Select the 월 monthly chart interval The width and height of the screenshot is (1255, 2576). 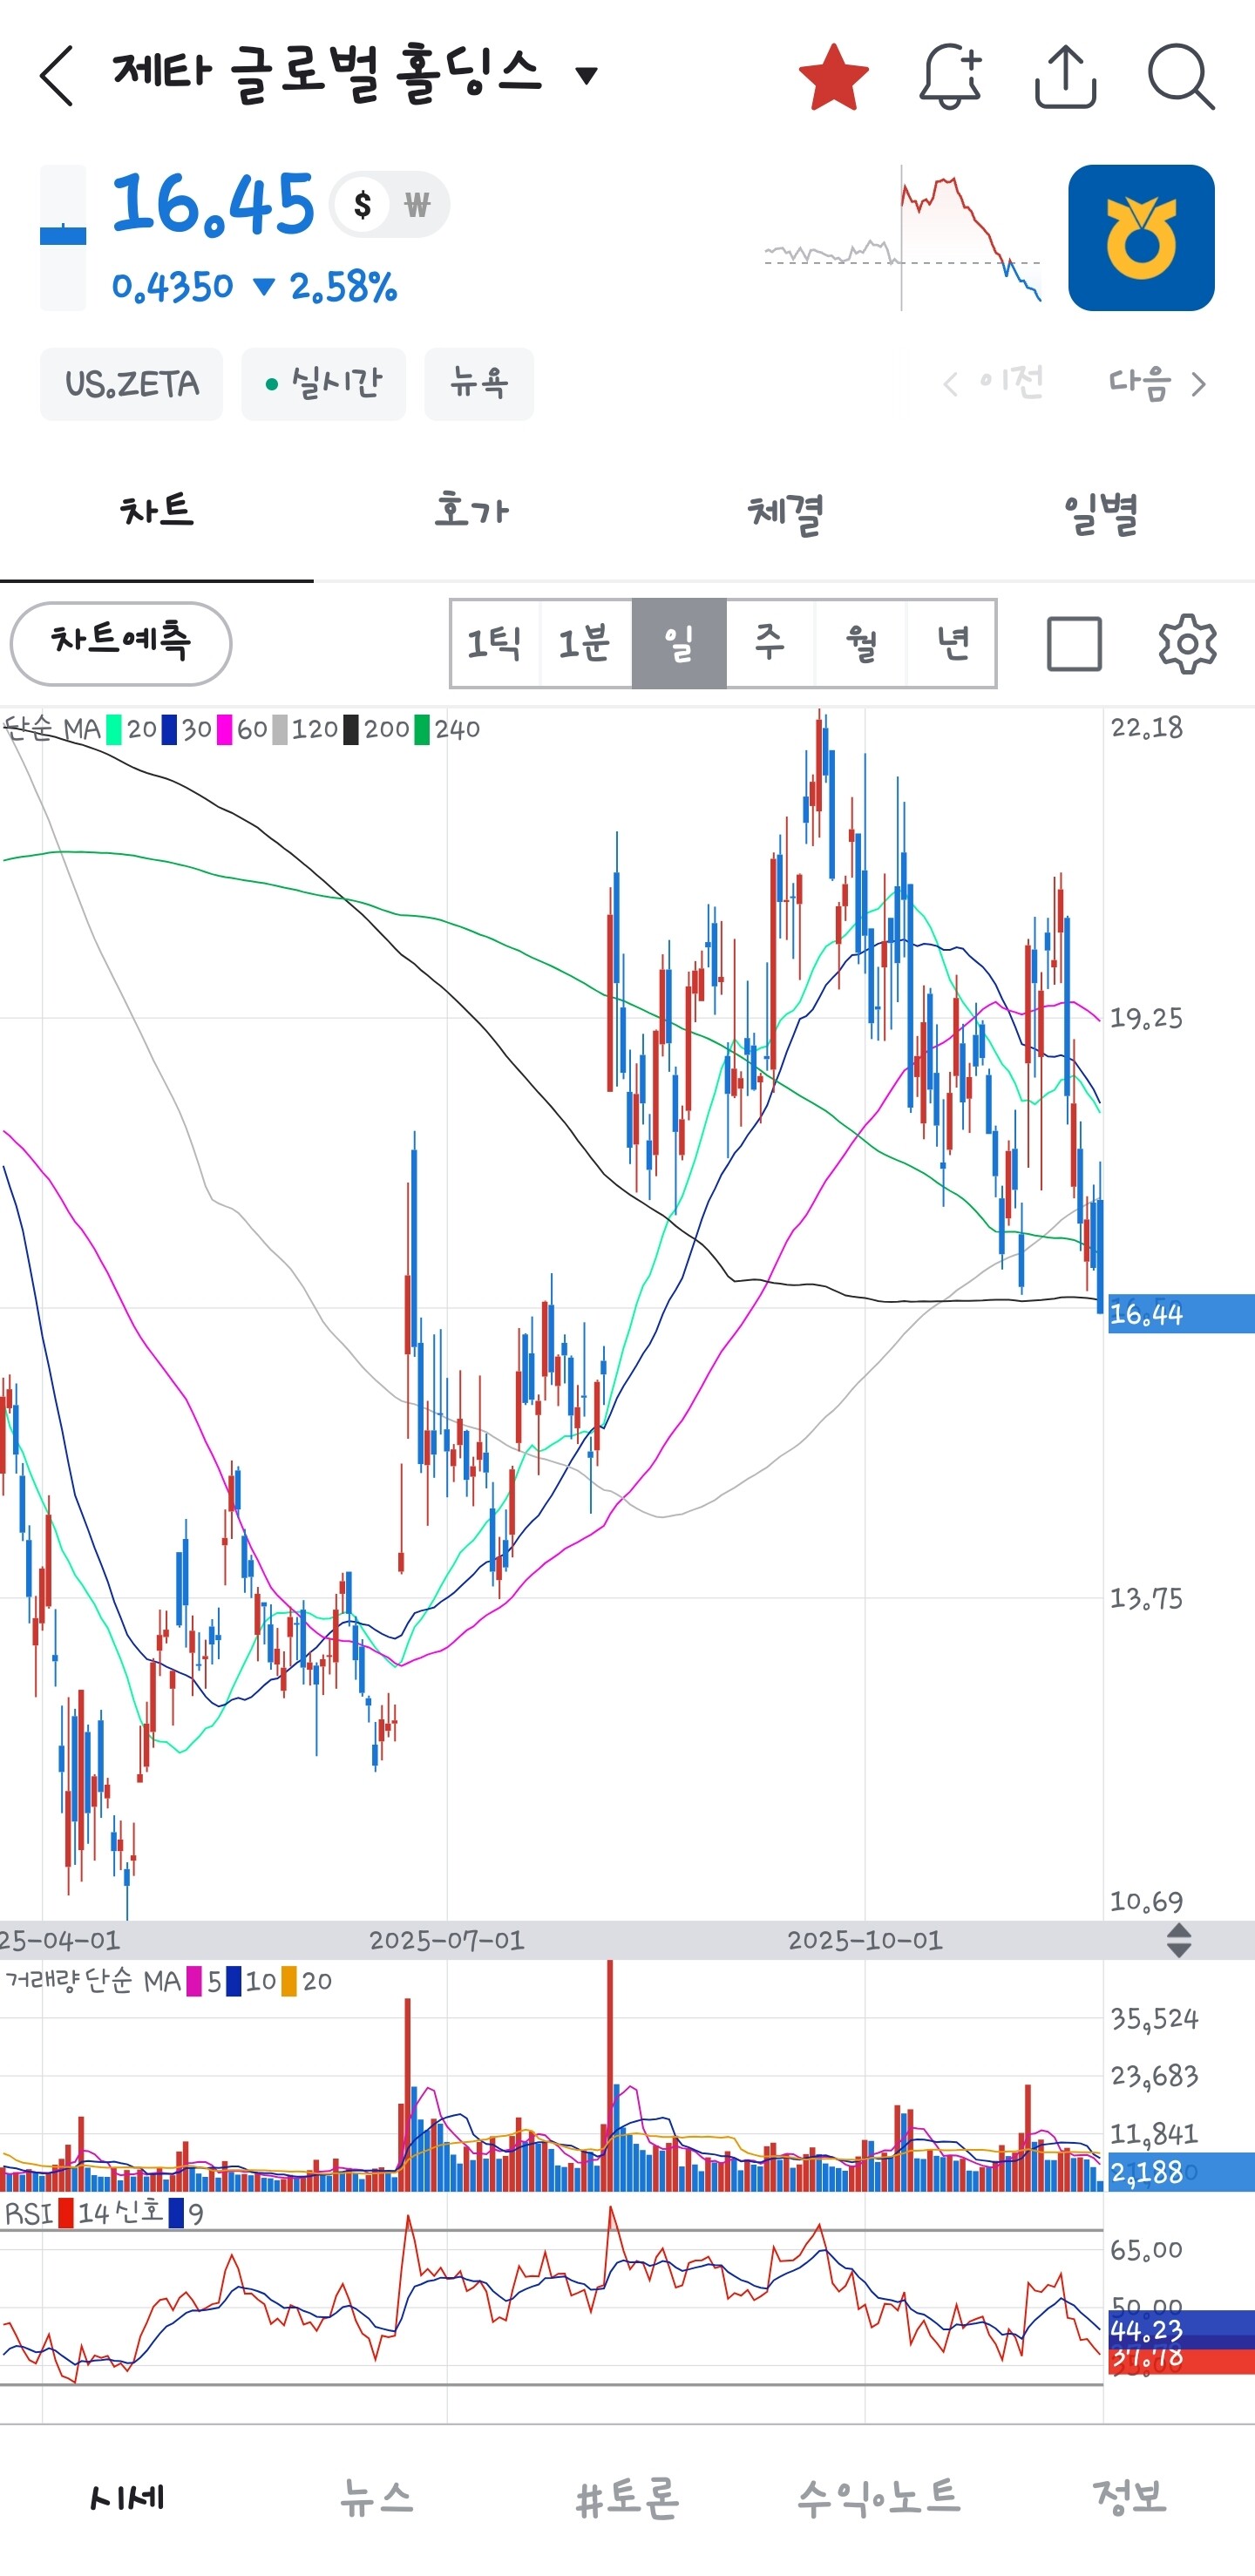861,643
